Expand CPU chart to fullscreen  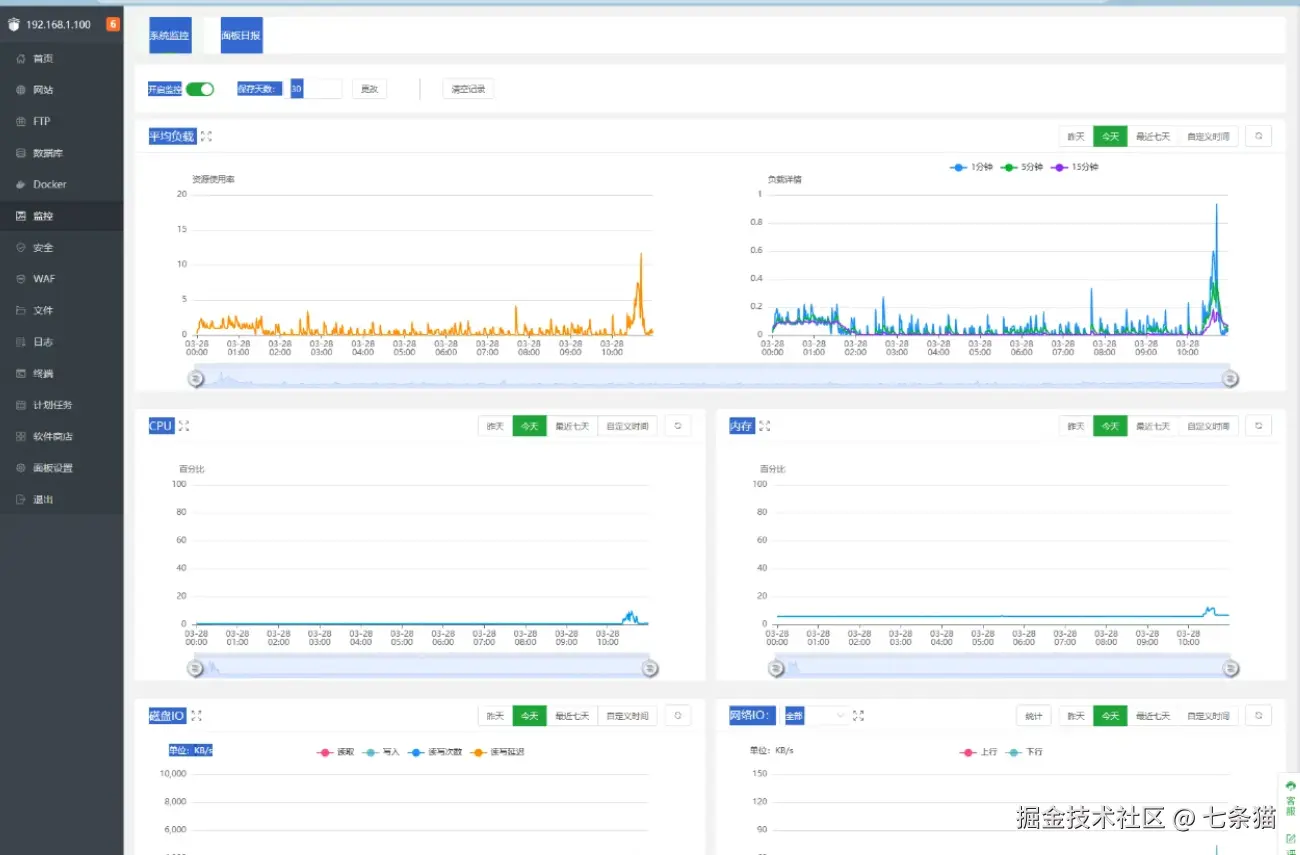pyautogui.click(x=184, y=426)
